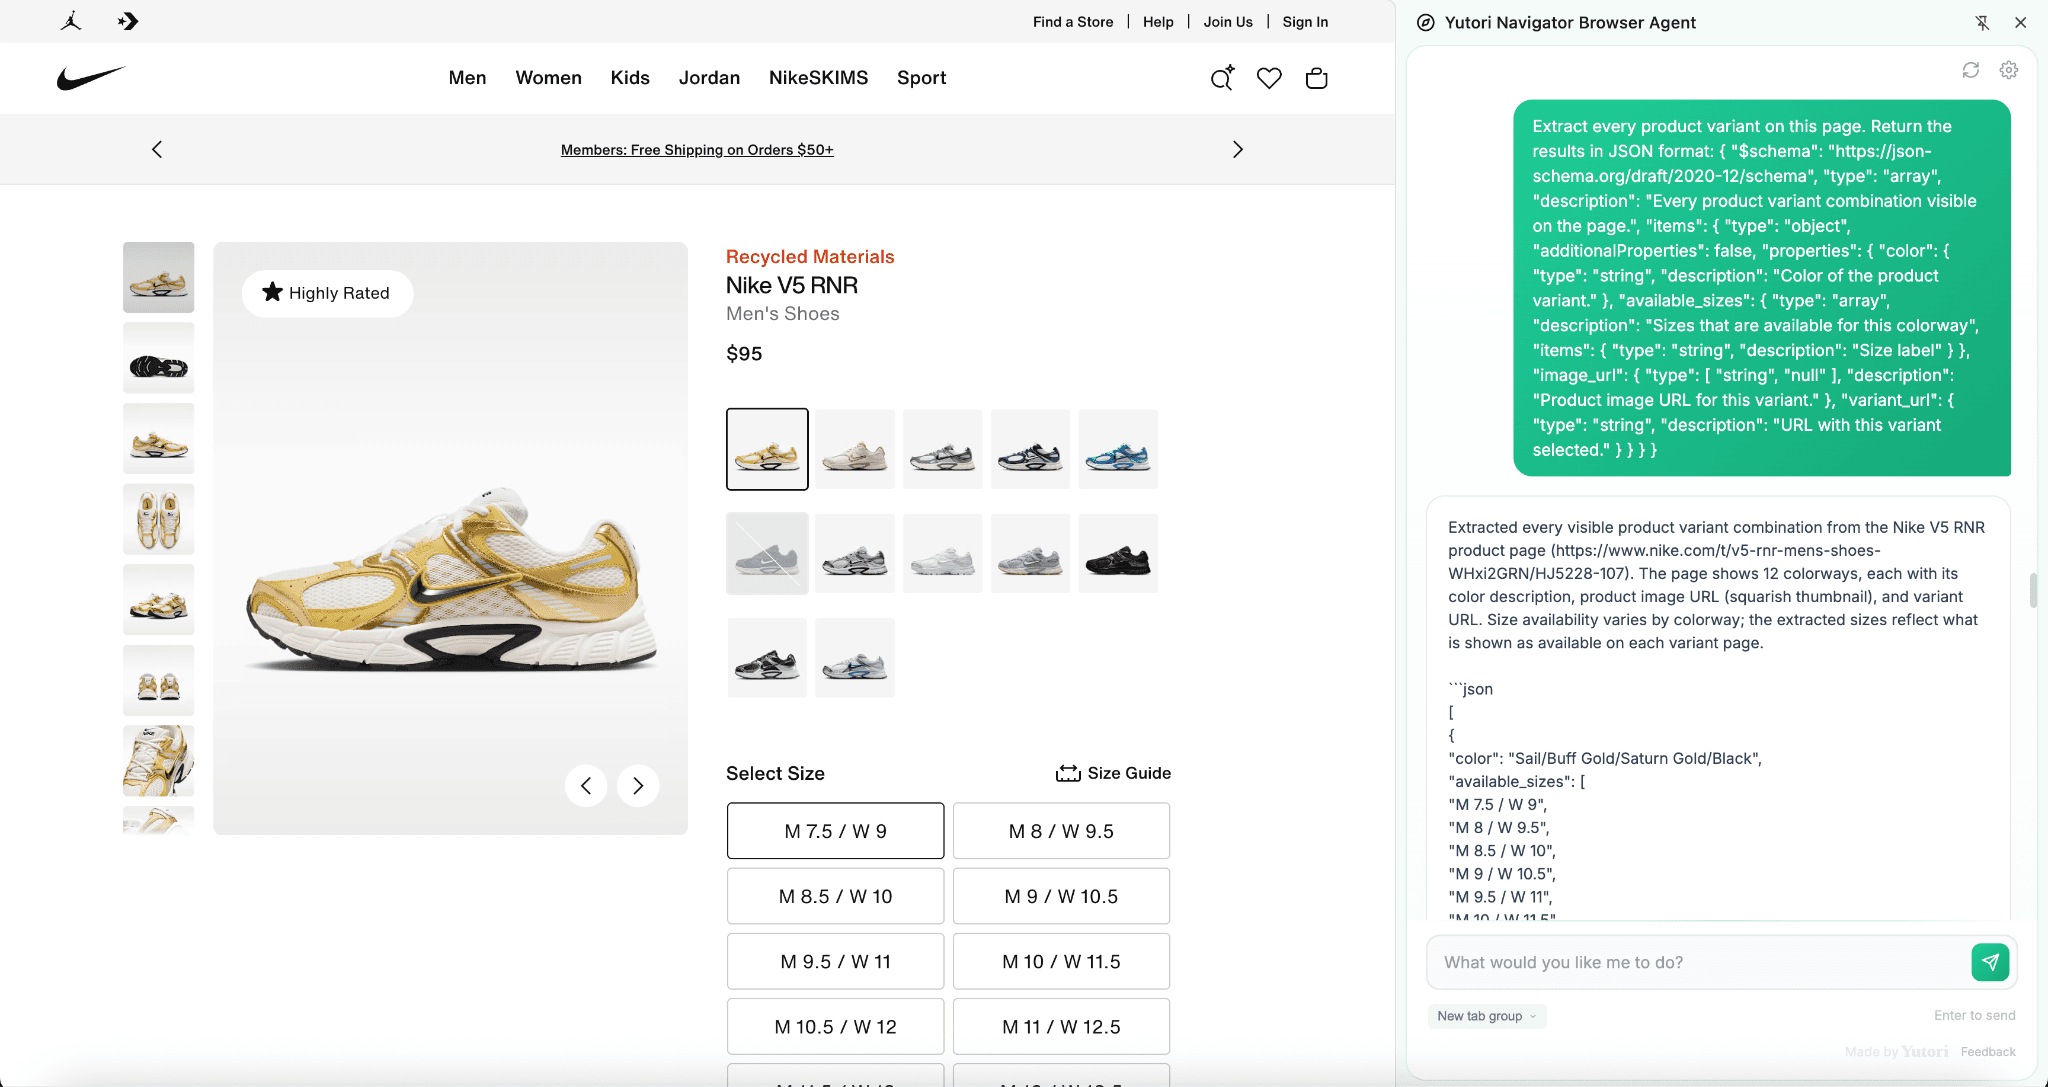Screen dimensions: 2048x1087
Task: View top-down pair thumbnail image
Action: click(x=158, y=519)
